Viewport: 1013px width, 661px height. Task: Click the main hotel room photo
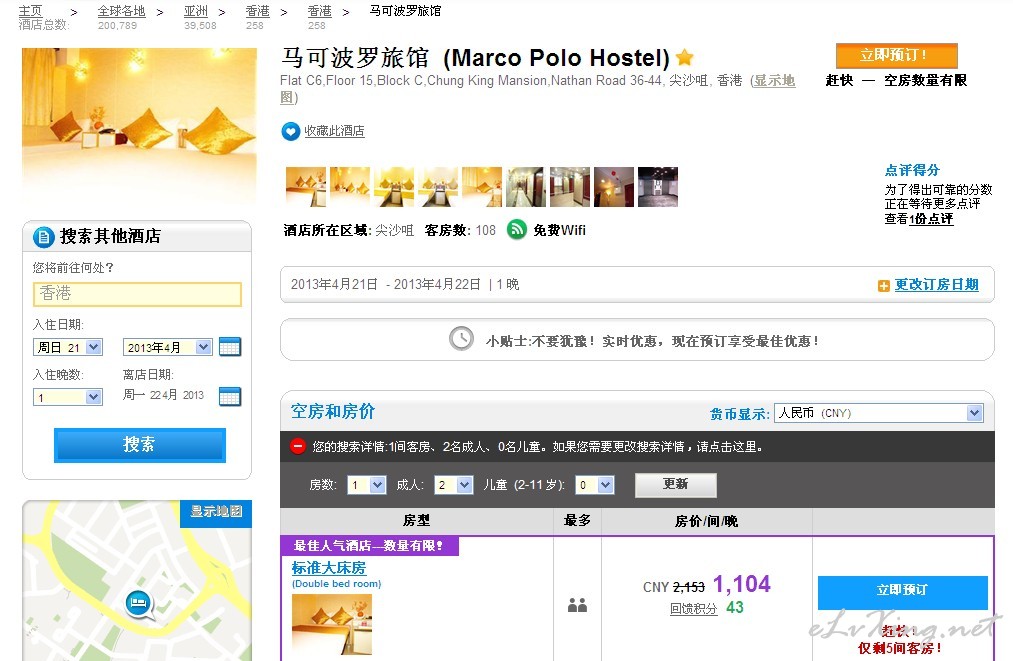click(139, 126)
